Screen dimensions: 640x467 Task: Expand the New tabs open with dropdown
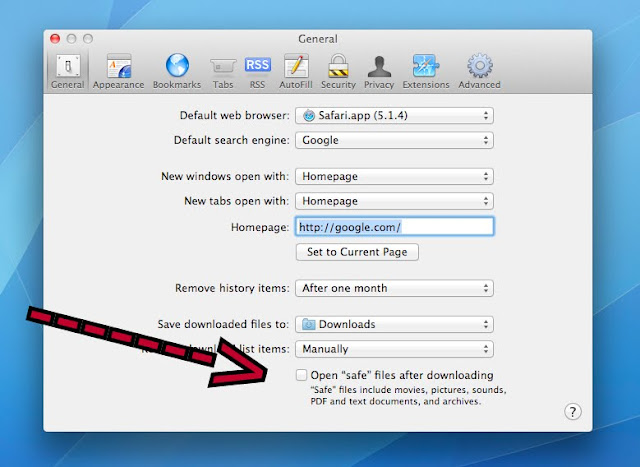394,201
